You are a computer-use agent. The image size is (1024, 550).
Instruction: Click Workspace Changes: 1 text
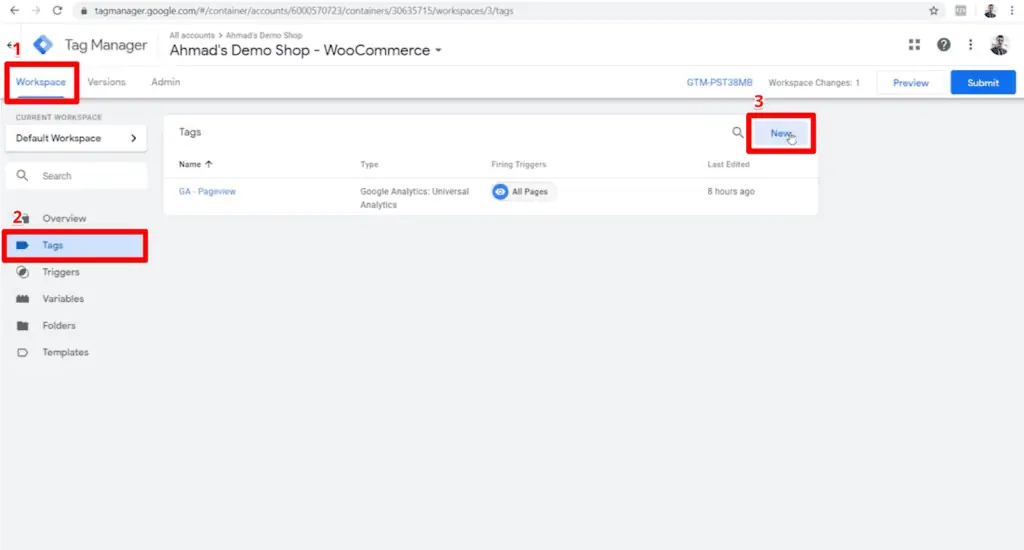[814, 82]
